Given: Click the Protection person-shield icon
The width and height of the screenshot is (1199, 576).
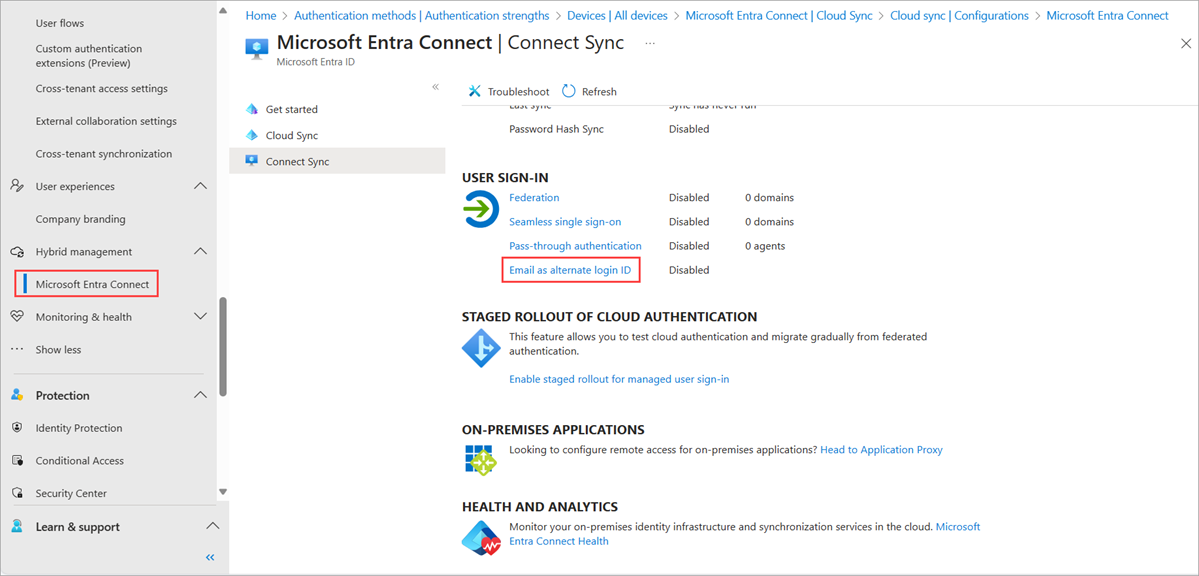Looking at the screenshot, I should (x=18, y=395).
